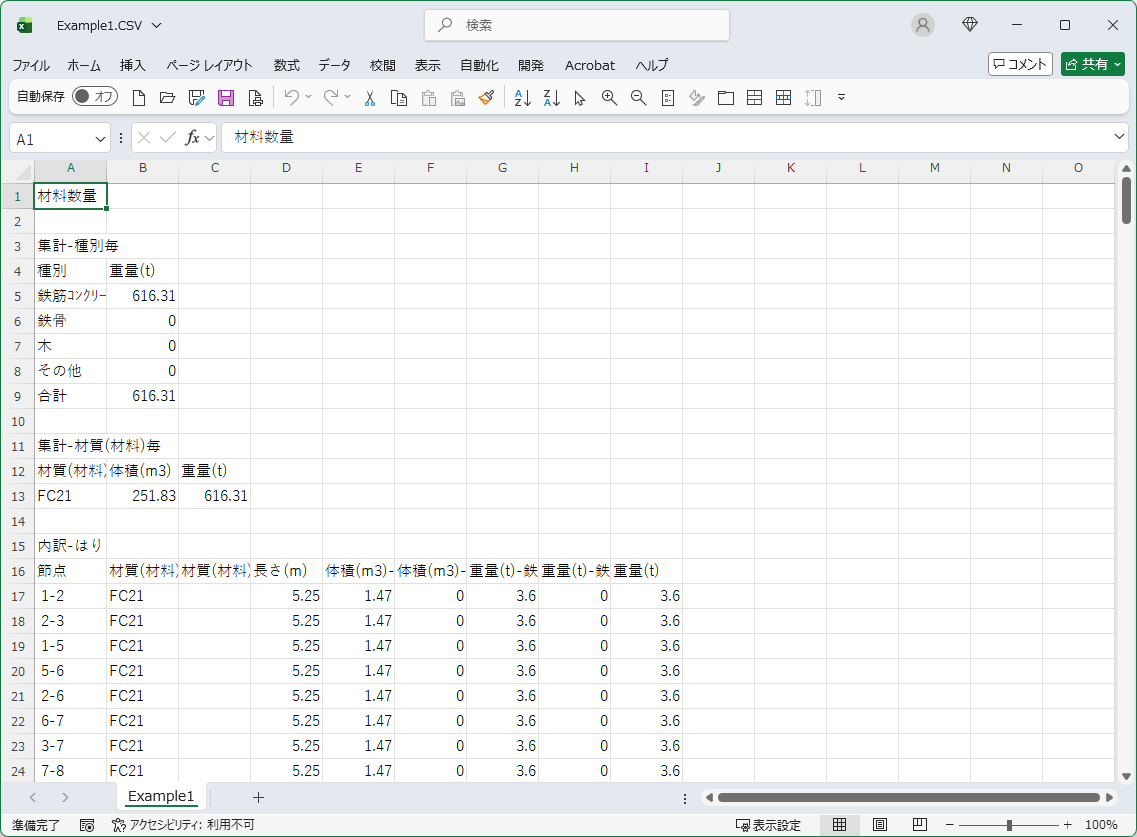Image resolution: width=1137 pixels, height=837 pixels.
Task: Switch to Page Break Preview
Action: (x=919, y=825)
